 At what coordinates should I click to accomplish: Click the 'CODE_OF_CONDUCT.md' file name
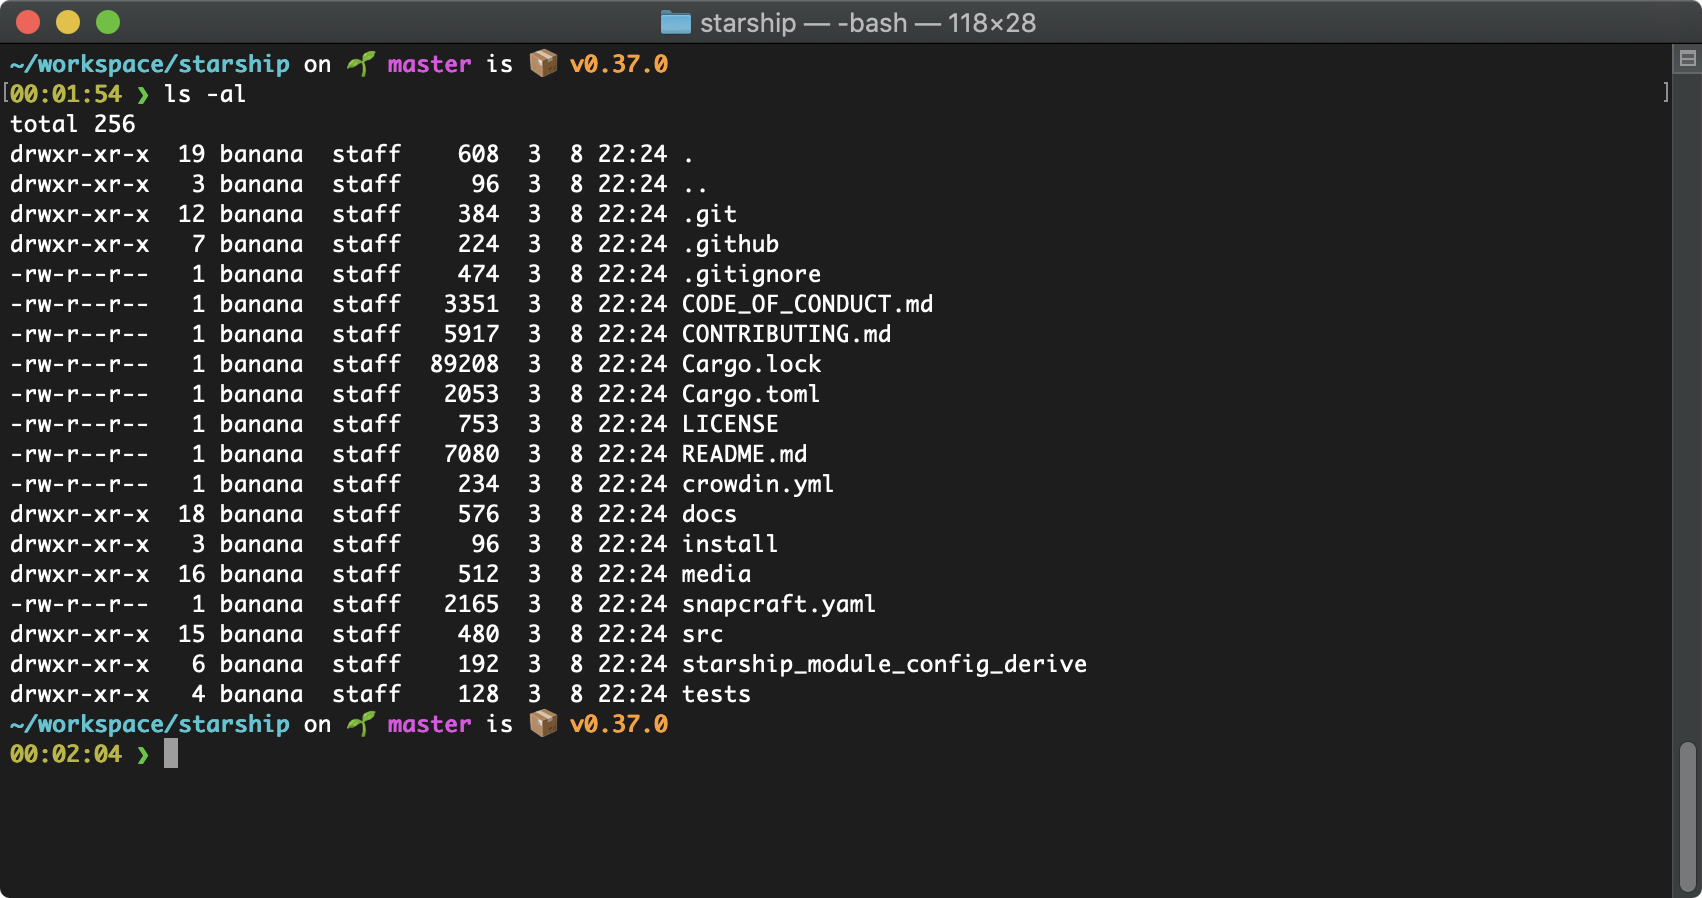(808, 304)
